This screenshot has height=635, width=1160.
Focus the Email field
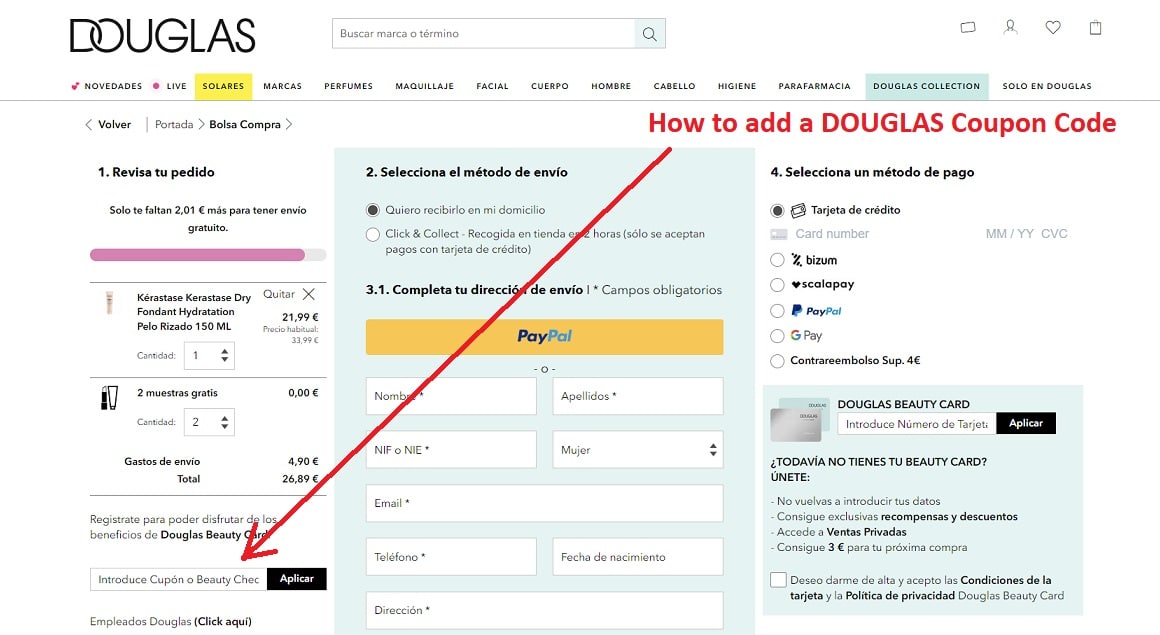coord(544,503)
